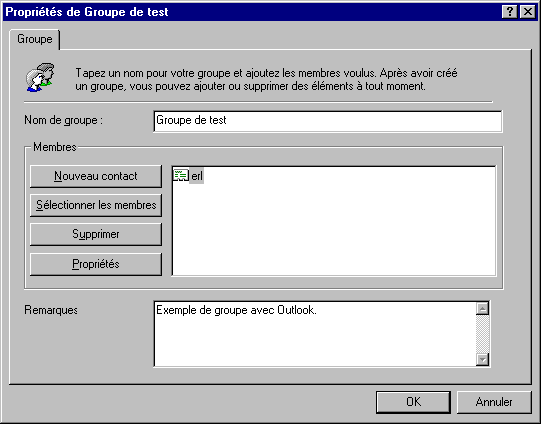Confirm with the OK button
Screen dimensions: 541x424
413,402
